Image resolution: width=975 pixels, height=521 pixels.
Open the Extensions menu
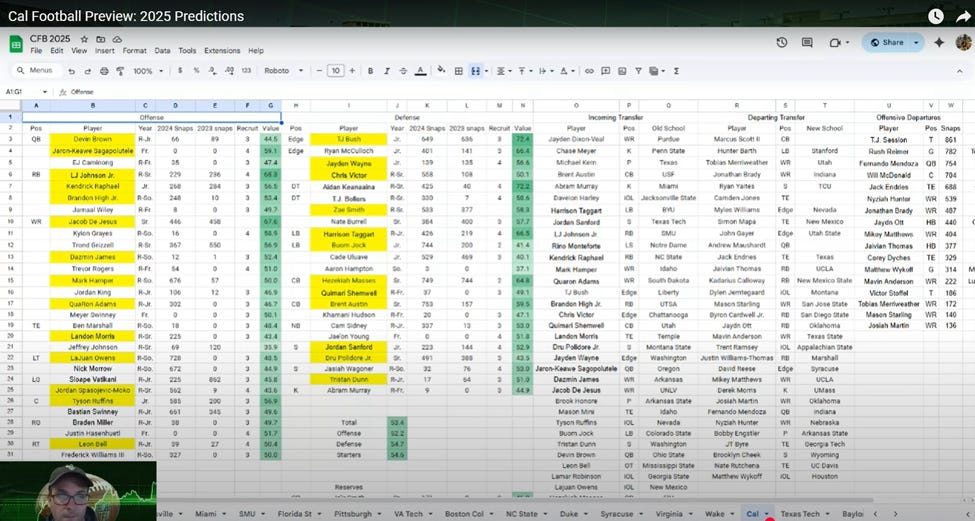(222, 51)
